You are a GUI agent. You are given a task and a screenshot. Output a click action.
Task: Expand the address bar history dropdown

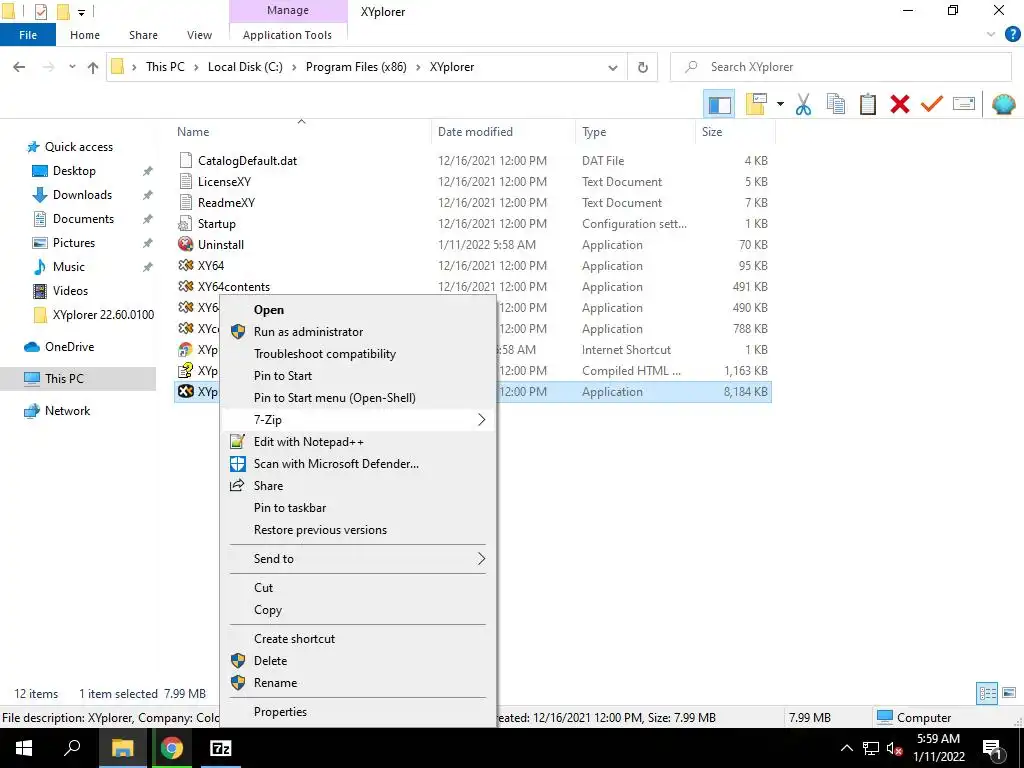[613, 67]
